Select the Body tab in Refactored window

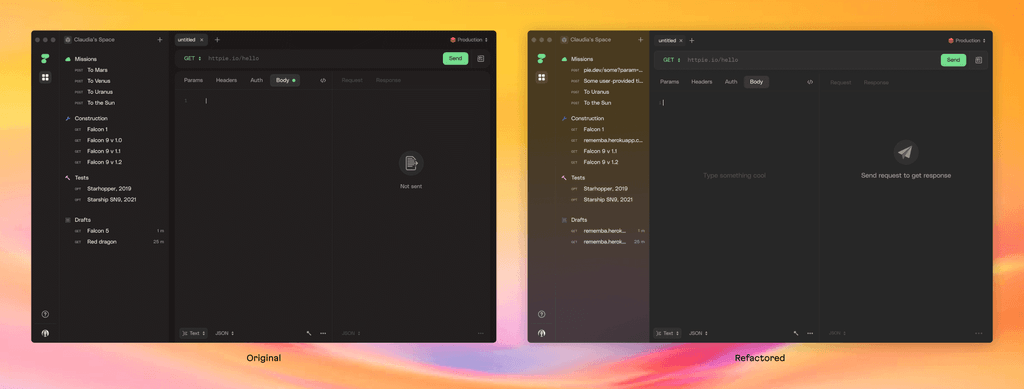[756, 82]
